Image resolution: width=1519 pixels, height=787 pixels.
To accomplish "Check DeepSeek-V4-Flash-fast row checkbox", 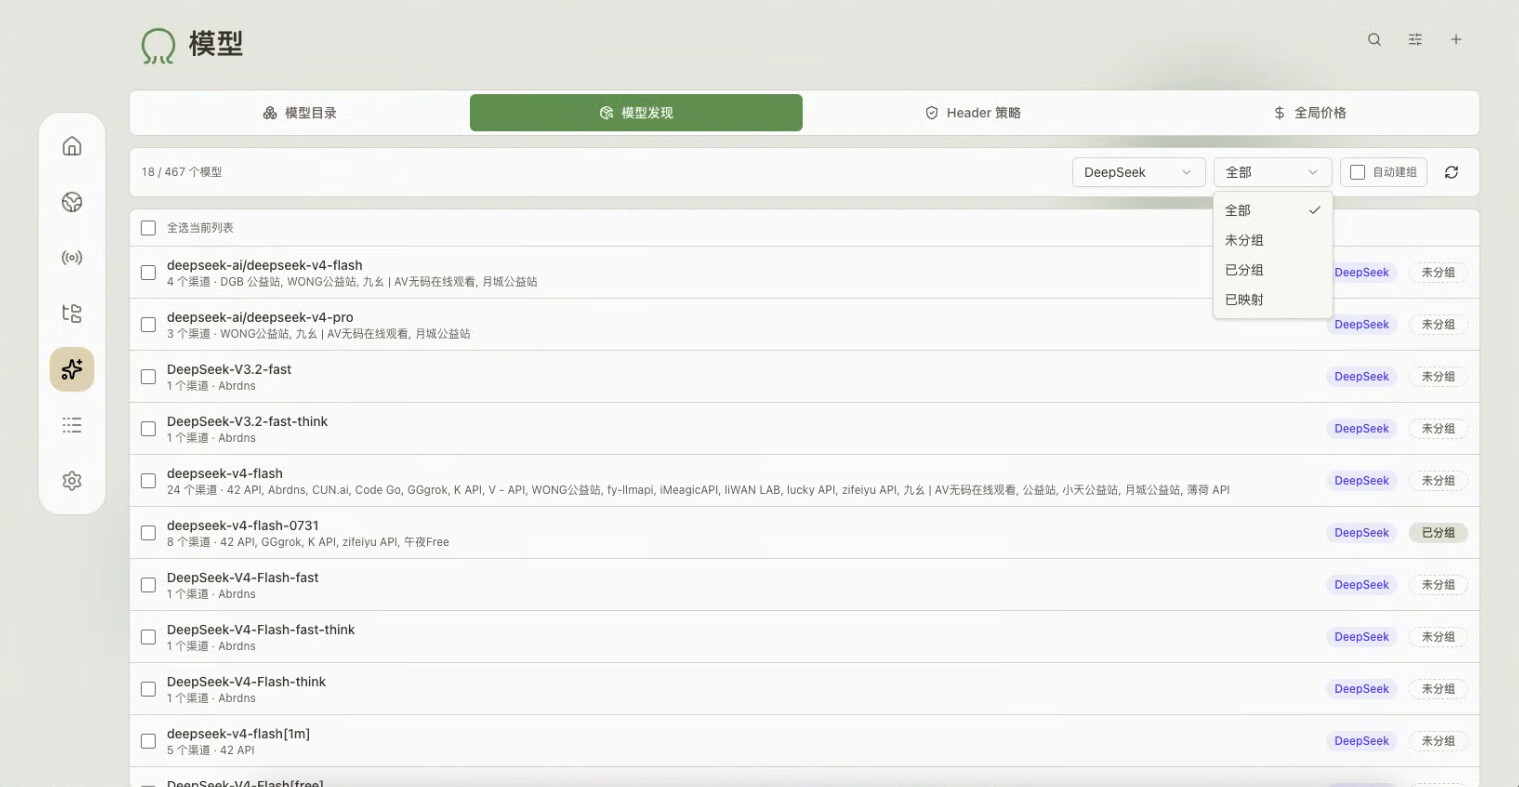I will coord(148,584).
